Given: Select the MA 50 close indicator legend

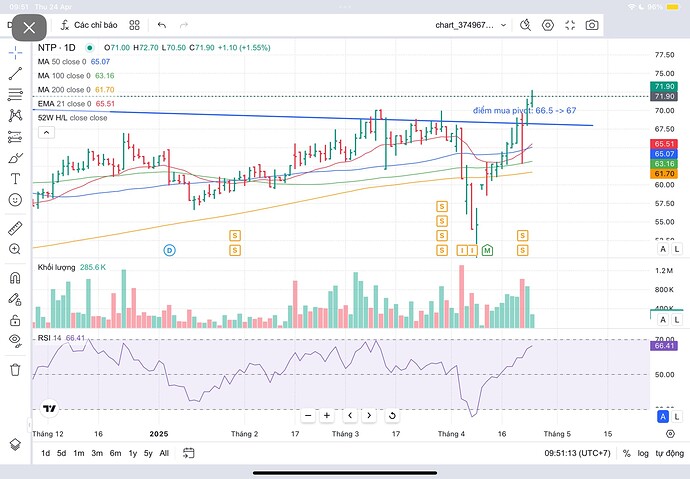Looking at the screenshot, I should [73, 62].
